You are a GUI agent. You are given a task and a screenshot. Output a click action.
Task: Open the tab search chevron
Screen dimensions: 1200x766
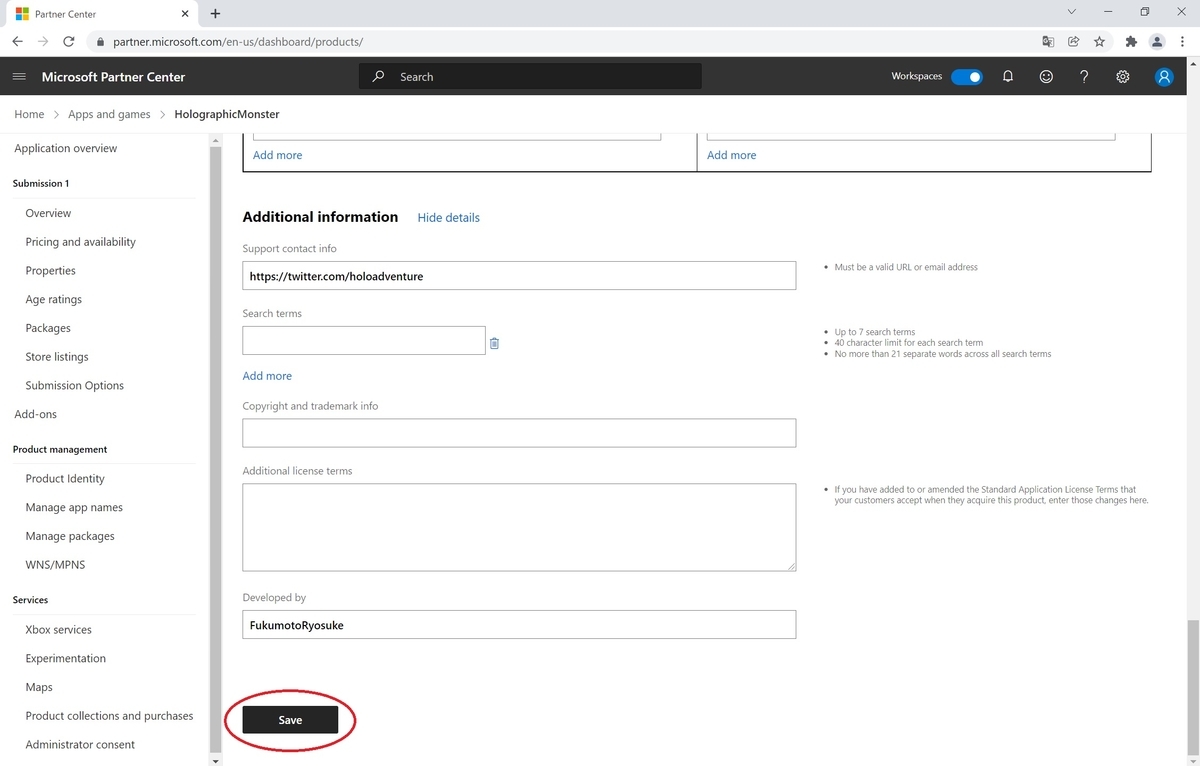(1071, 12)
